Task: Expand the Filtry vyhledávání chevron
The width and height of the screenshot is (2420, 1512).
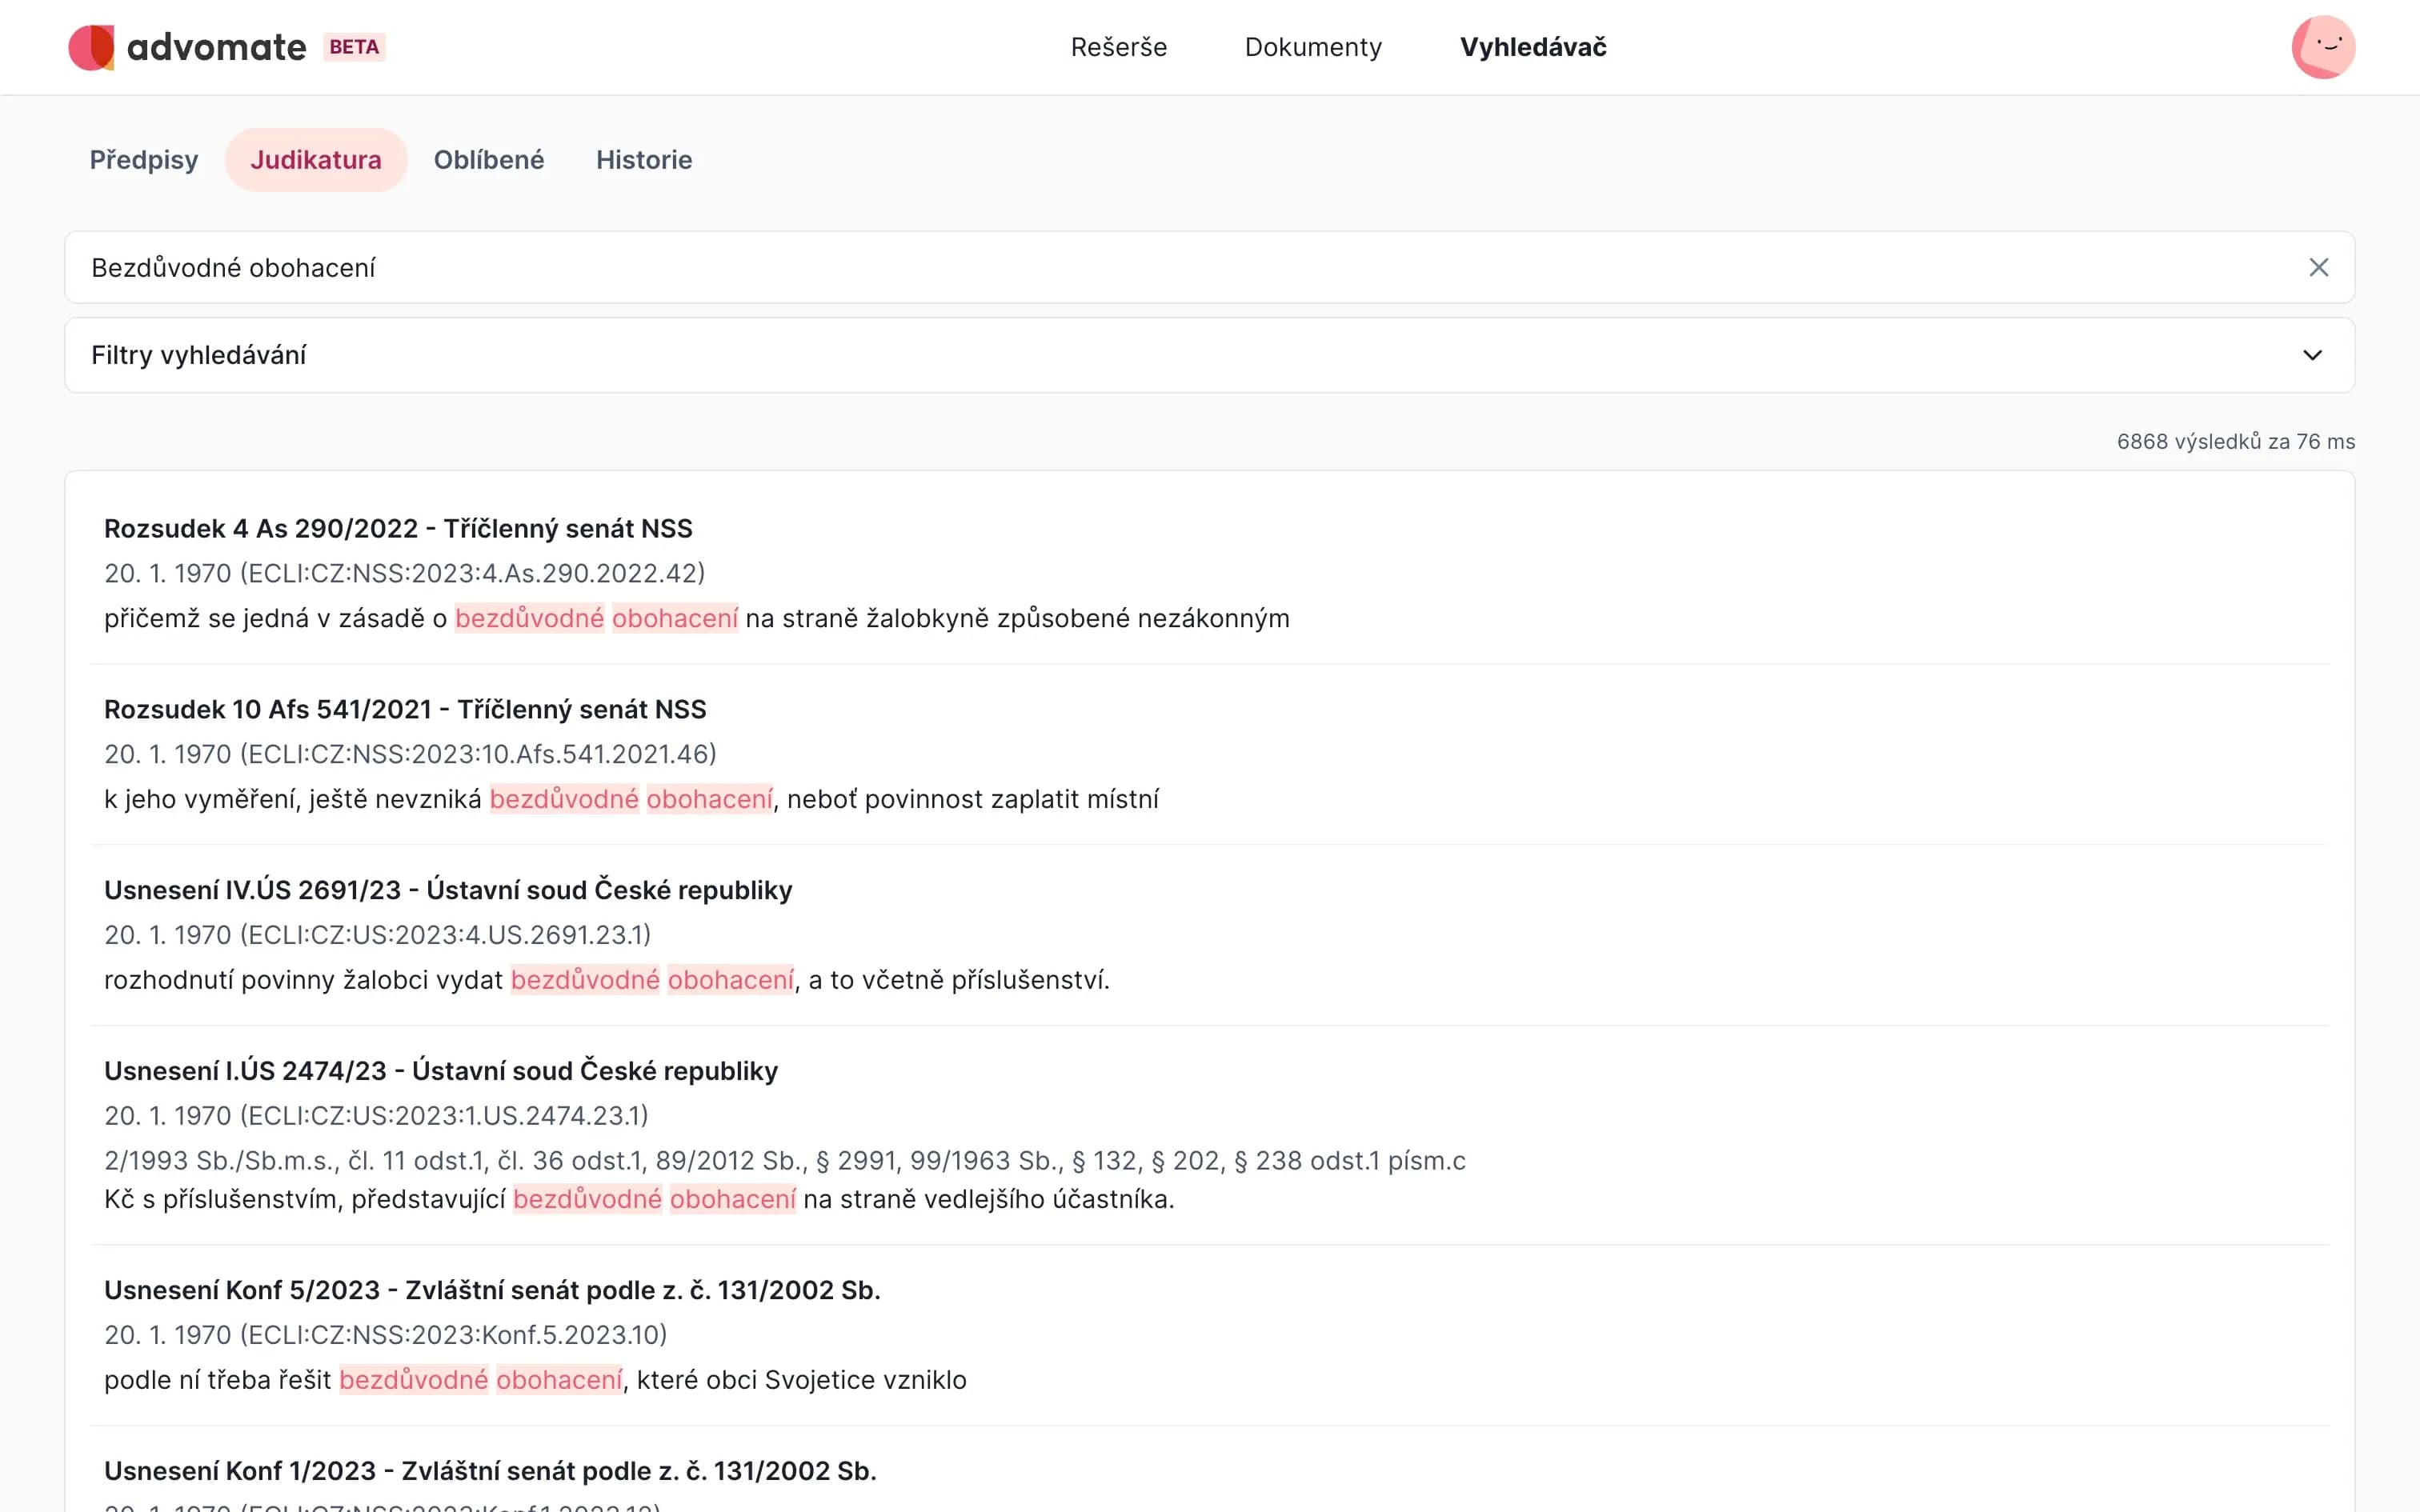Action: 2312,355
